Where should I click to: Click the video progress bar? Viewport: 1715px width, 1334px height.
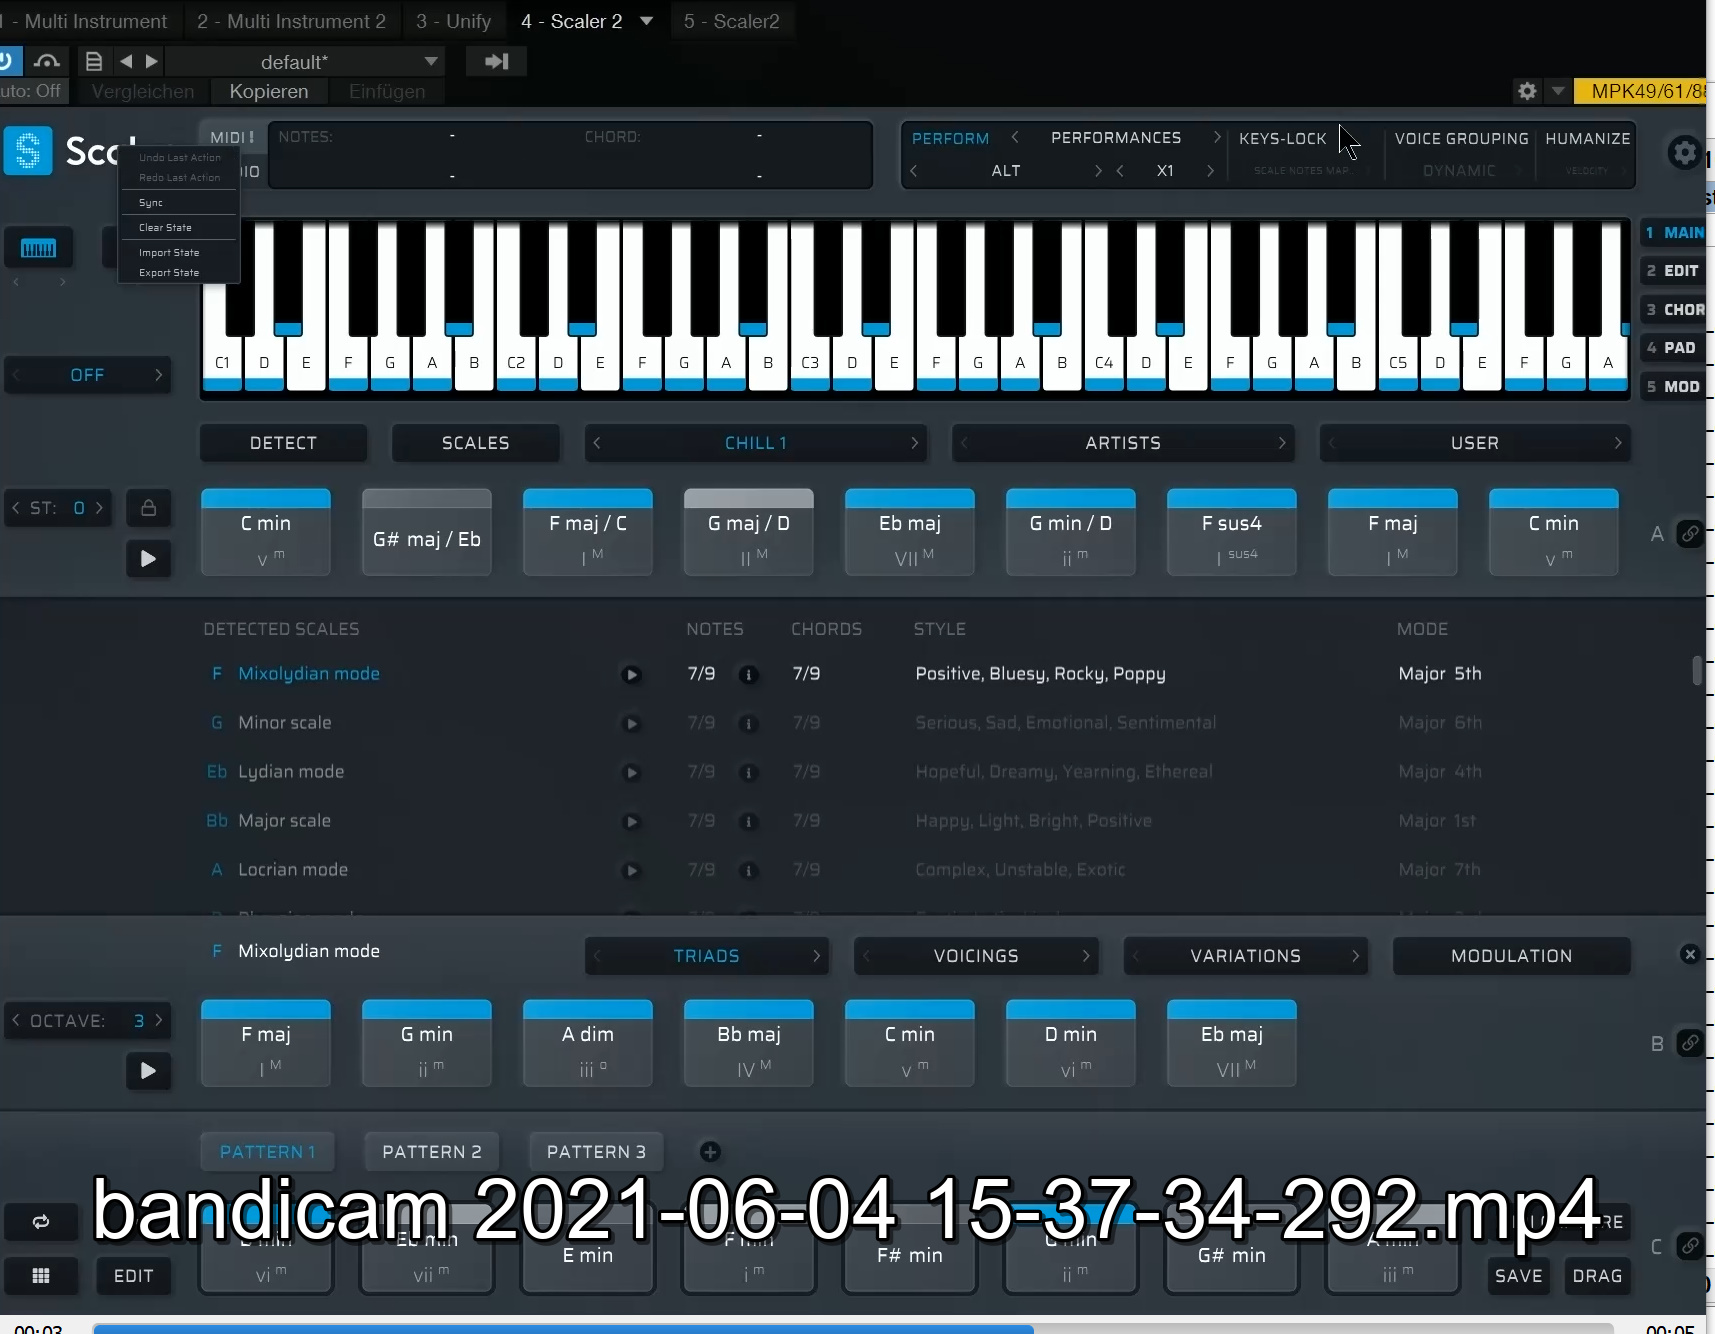click(852, 1329)
